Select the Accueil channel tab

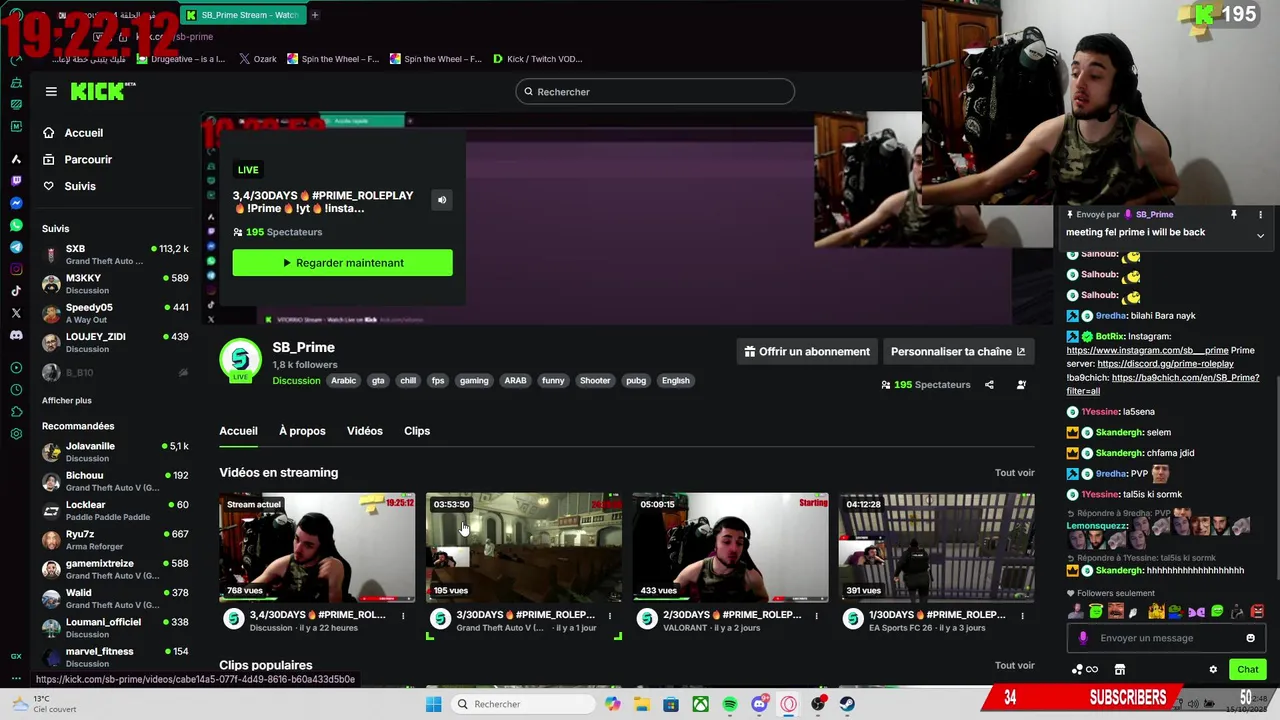click(x=238, y=431)
